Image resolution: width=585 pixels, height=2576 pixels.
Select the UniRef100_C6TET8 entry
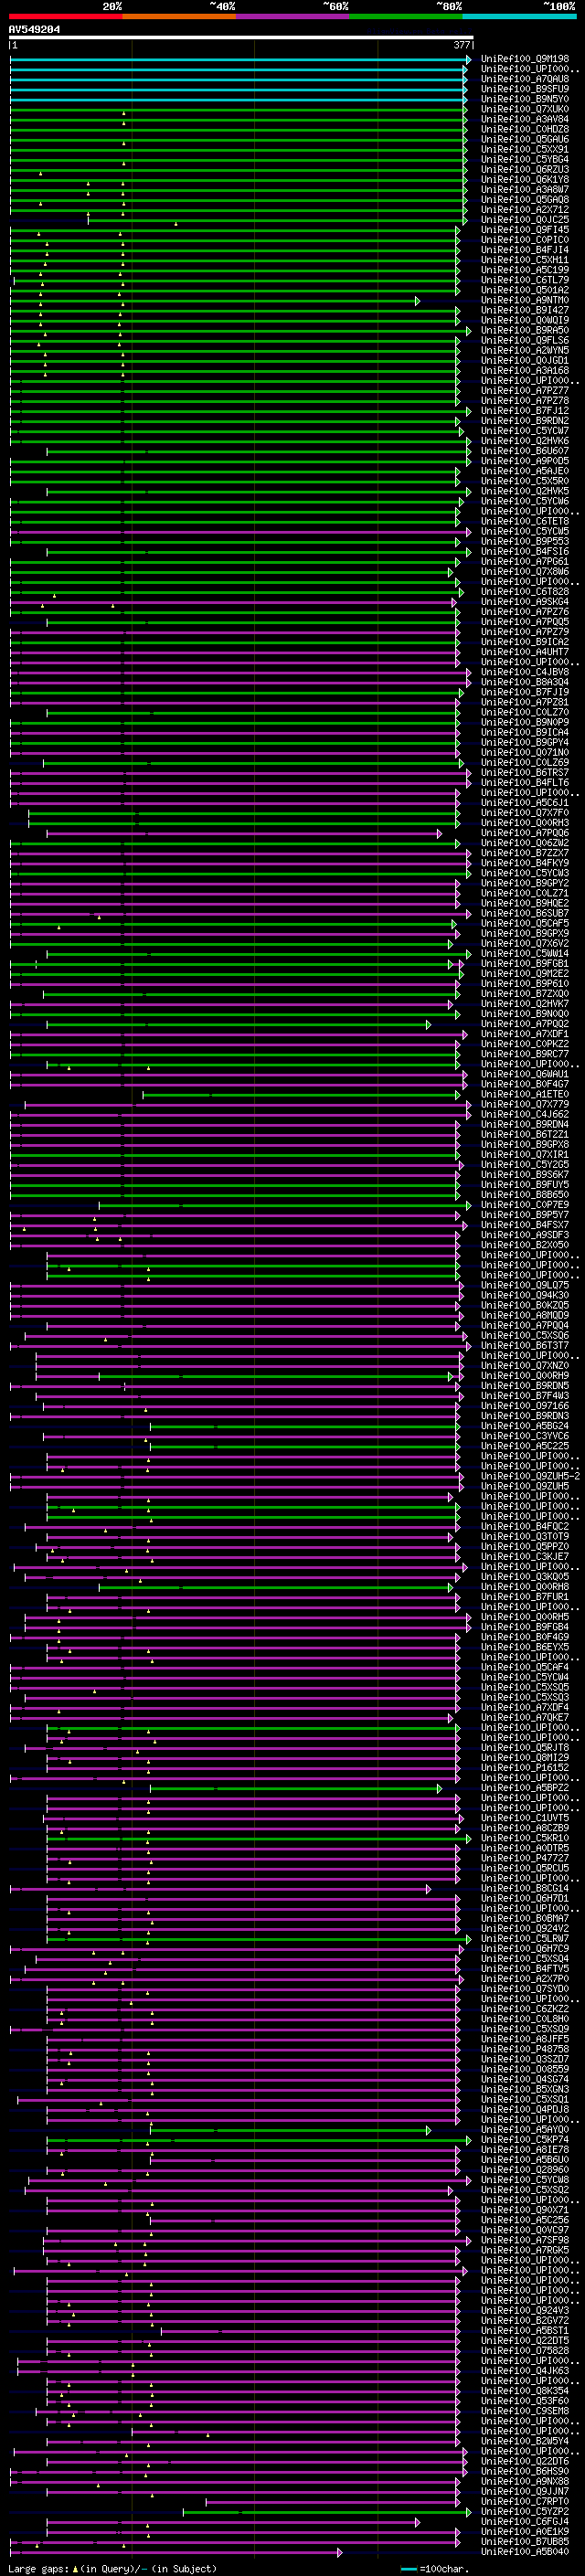pyautogui.click(x=525, y=521)
